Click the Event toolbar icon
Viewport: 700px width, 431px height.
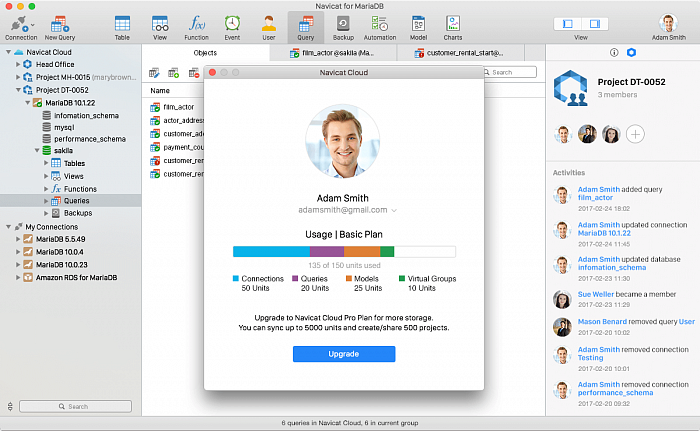(x=232, y=24)
